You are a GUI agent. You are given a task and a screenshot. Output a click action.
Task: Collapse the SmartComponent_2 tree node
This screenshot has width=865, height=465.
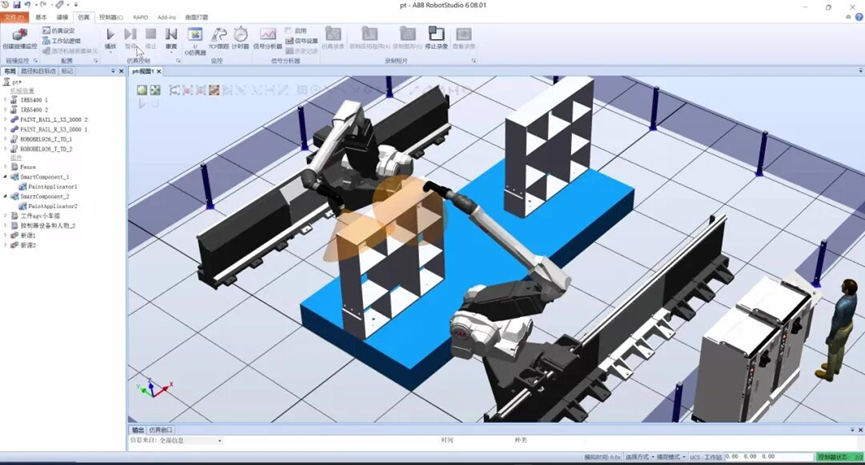point(6,196)
